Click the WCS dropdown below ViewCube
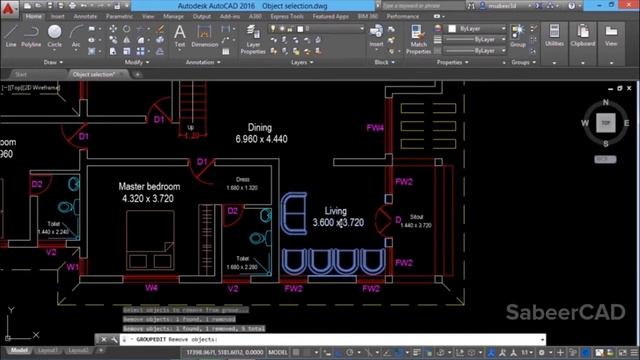 (x=605, y=159)
